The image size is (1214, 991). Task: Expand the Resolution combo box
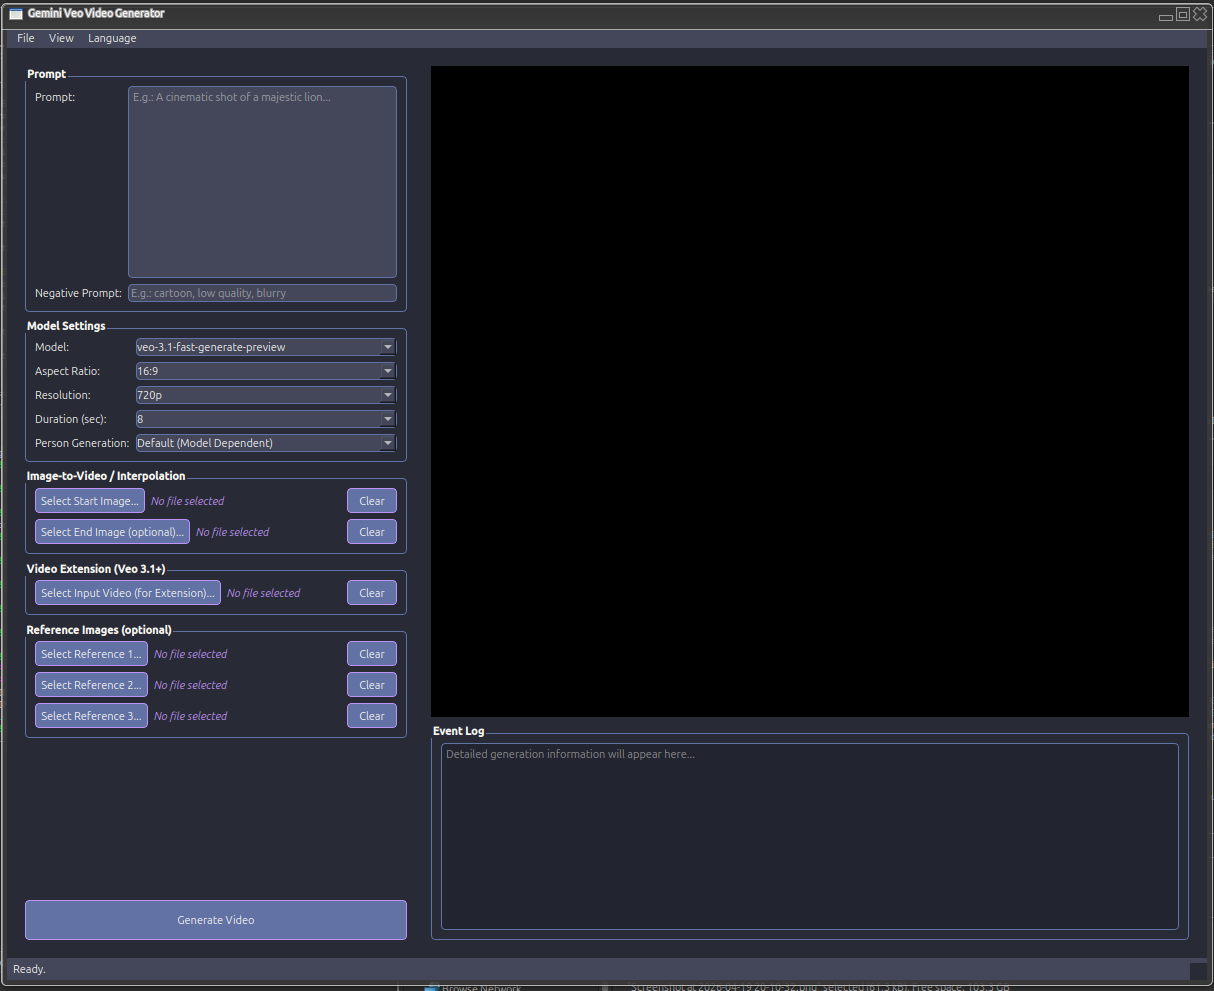point(266,395)
